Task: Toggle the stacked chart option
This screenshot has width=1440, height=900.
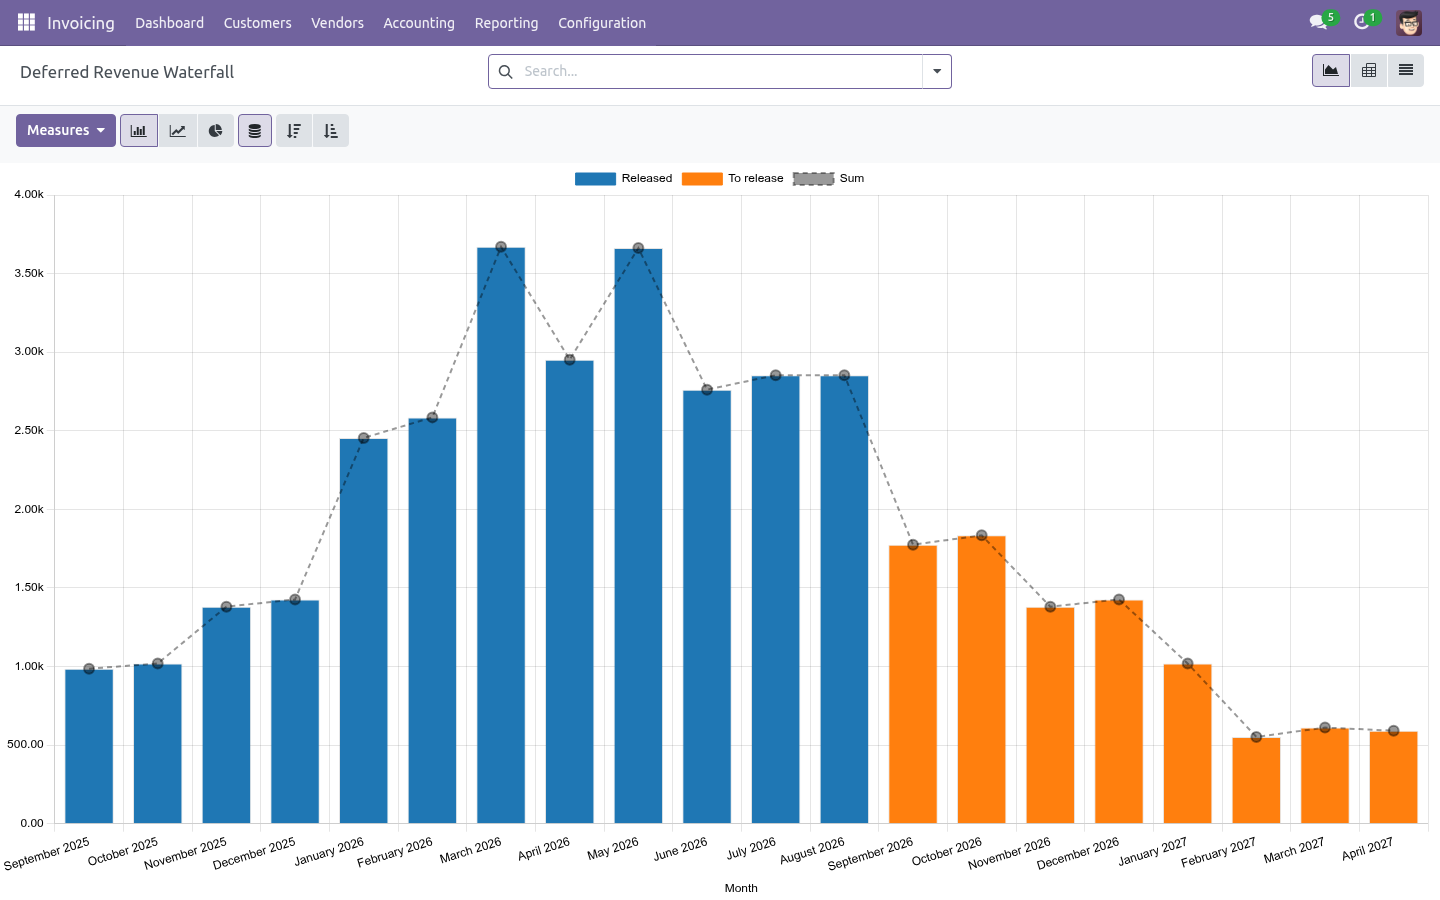Action: click(x=255, y=131)
